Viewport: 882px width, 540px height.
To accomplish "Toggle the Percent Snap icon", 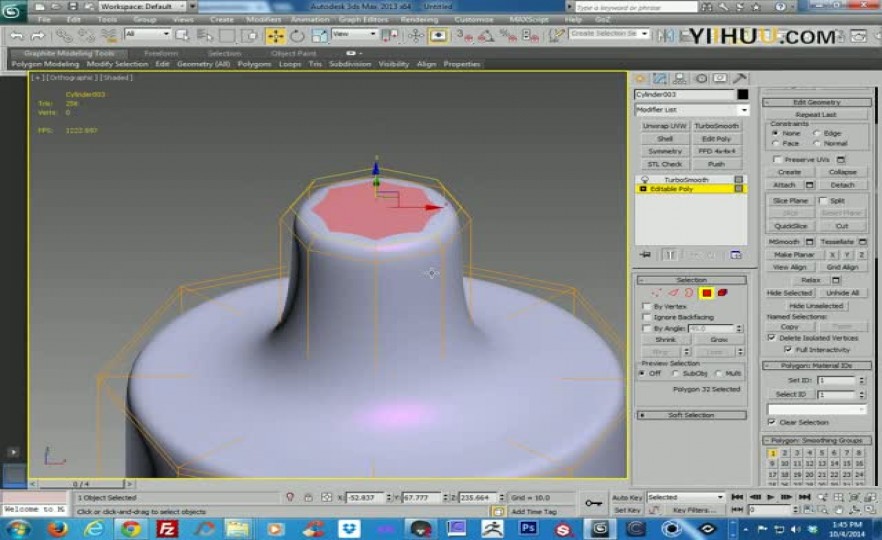I will (x=508, y=36).
